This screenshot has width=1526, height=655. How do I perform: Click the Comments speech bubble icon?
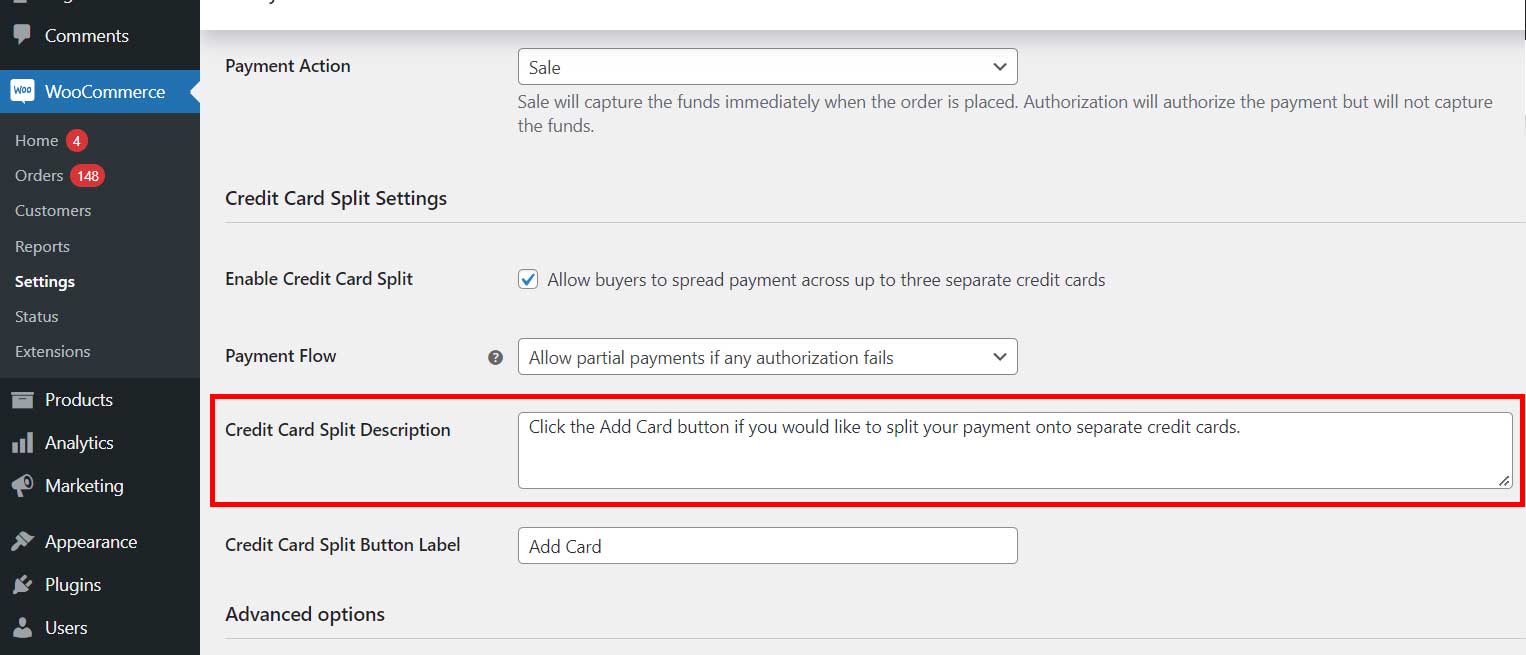[22, 35]
